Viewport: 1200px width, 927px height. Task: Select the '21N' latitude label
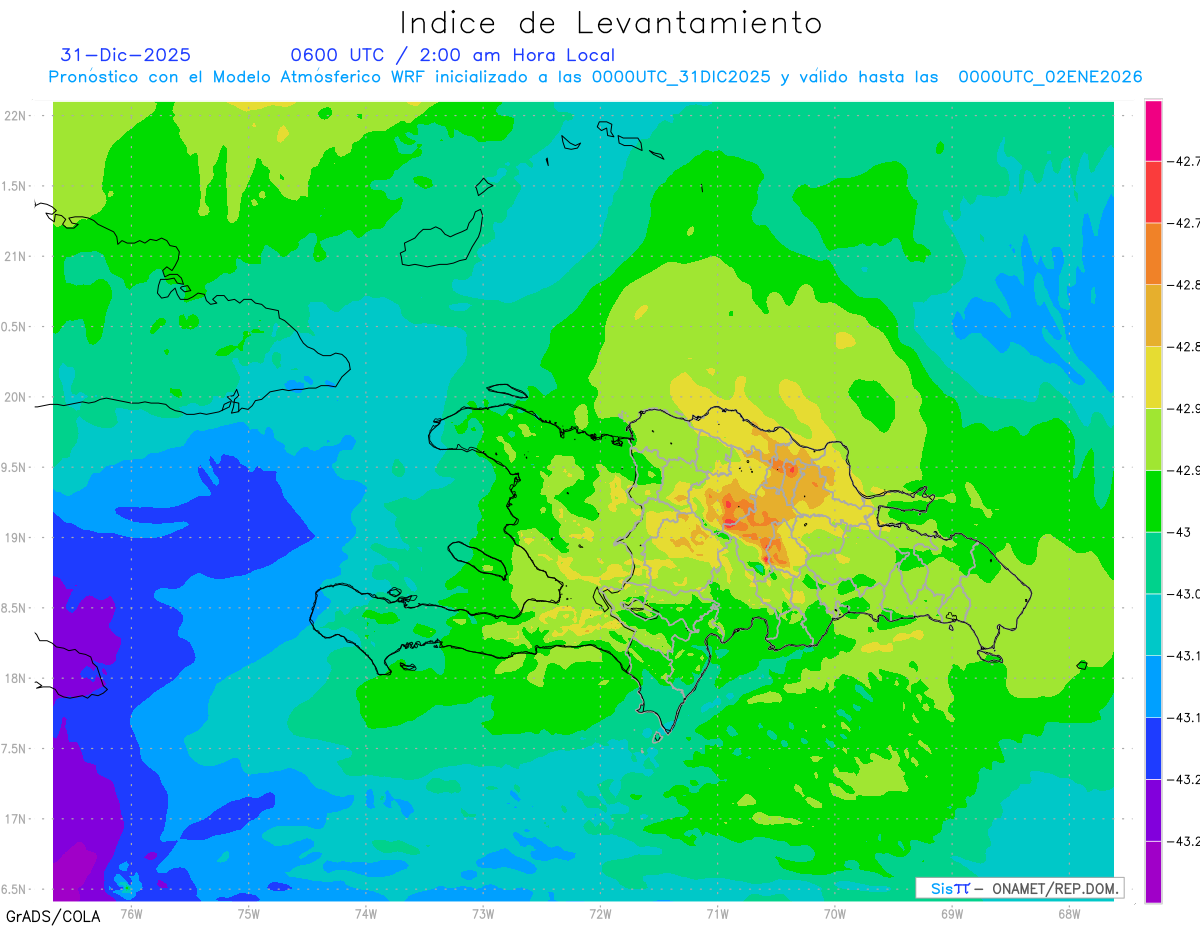click(15, 256)
